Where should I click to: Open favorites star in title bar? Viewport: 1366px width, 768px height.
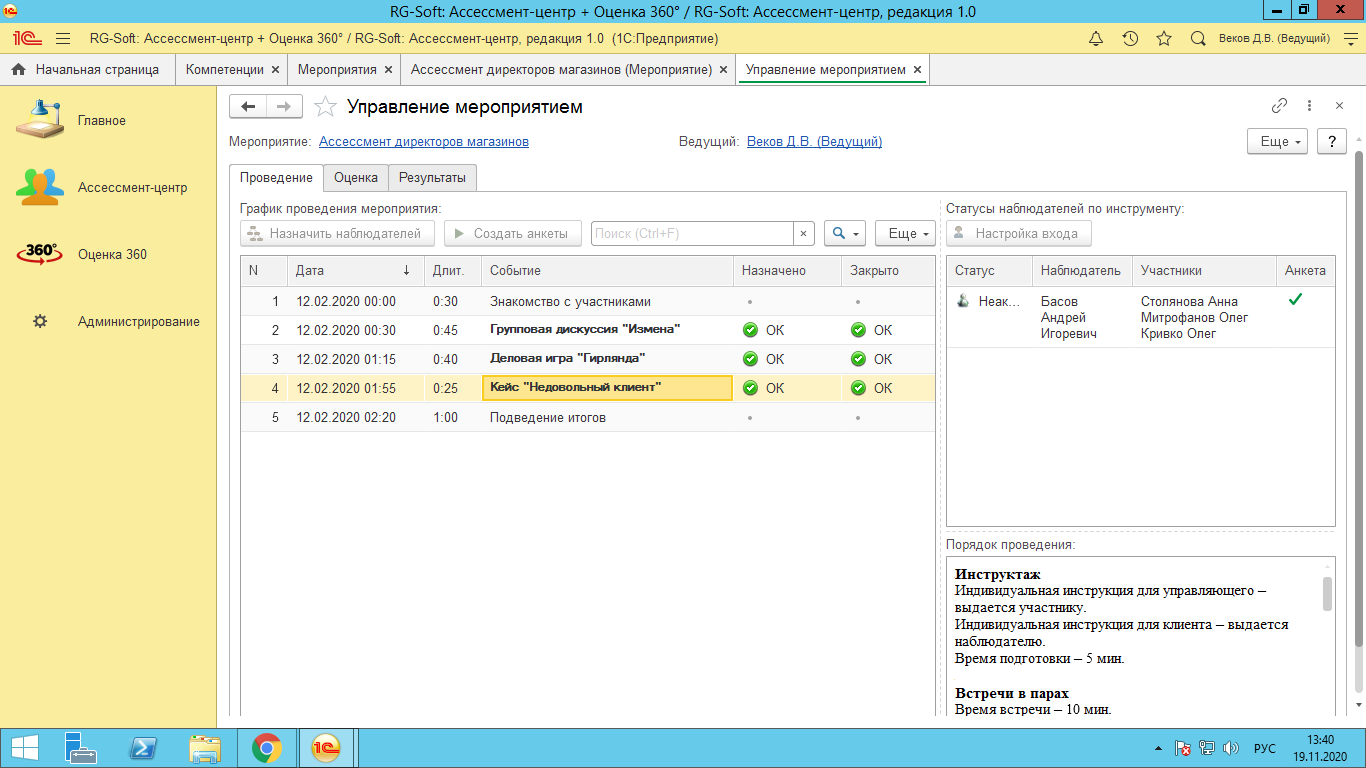(1164, 38)
